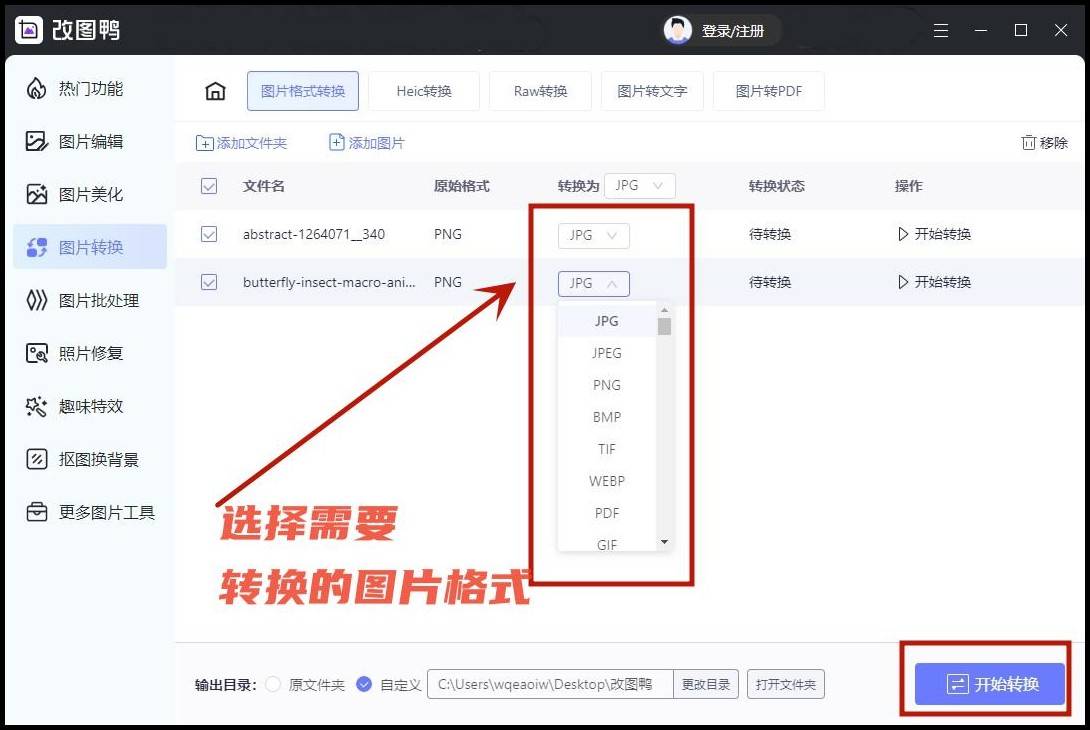Choose WEBP from the format list

(606, 481)
